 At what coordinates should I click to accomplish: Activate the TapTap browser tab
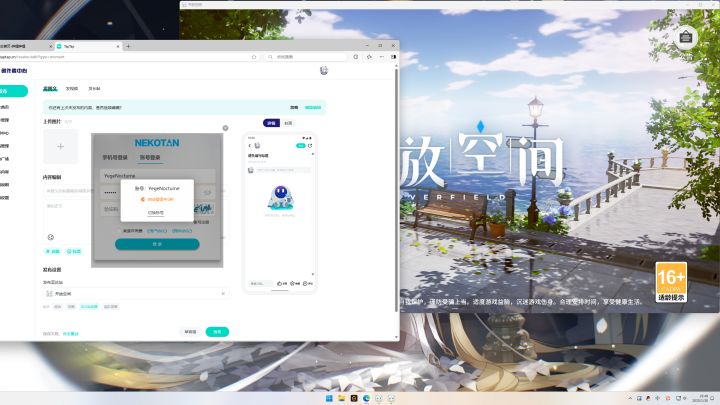[x=89, y=46]
